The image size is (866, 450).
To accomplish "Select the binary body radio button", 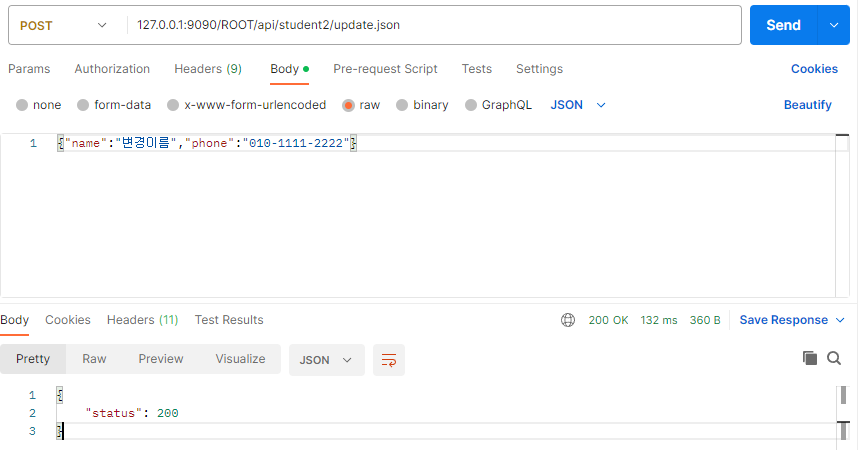I will click(402, 105).
